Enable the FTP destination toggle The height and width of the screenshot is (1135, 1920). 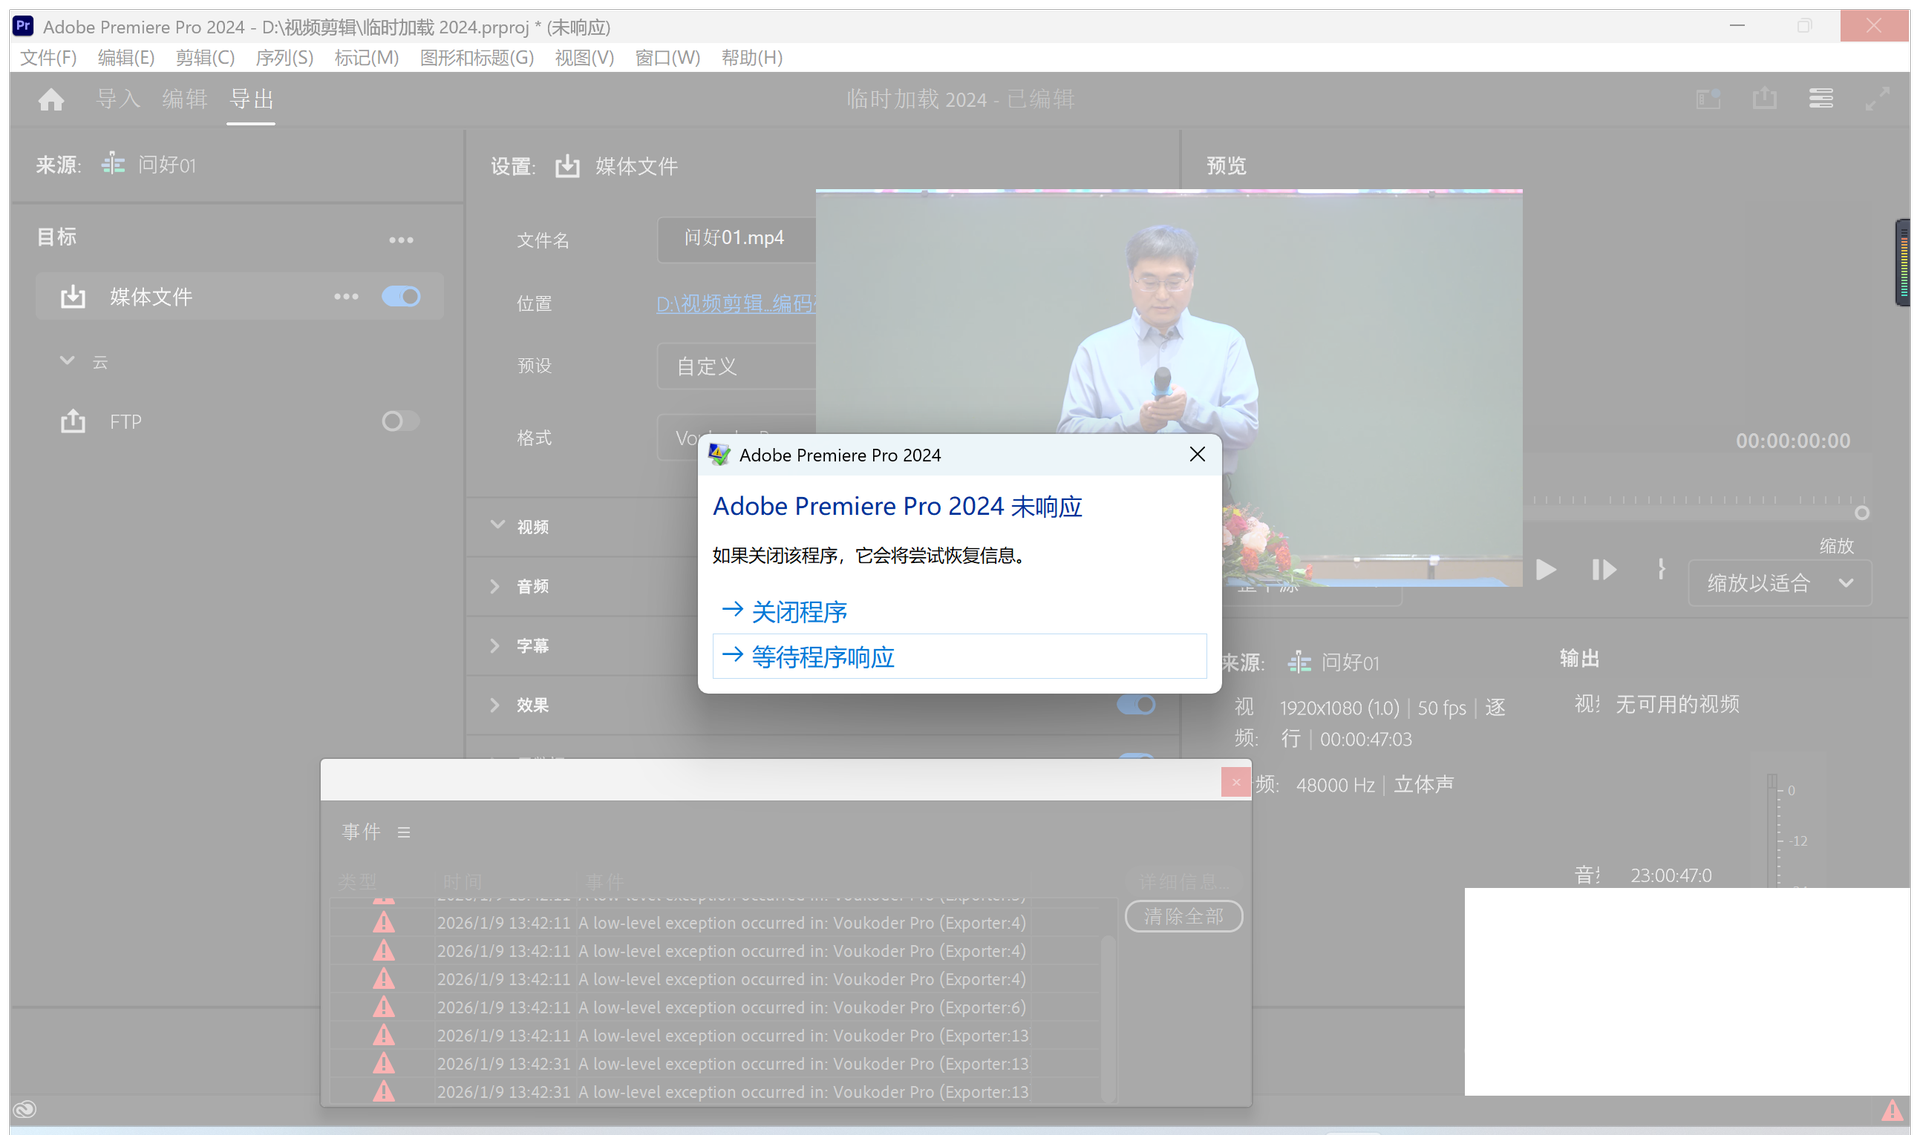pyautogui.click(x=400, y=421)
